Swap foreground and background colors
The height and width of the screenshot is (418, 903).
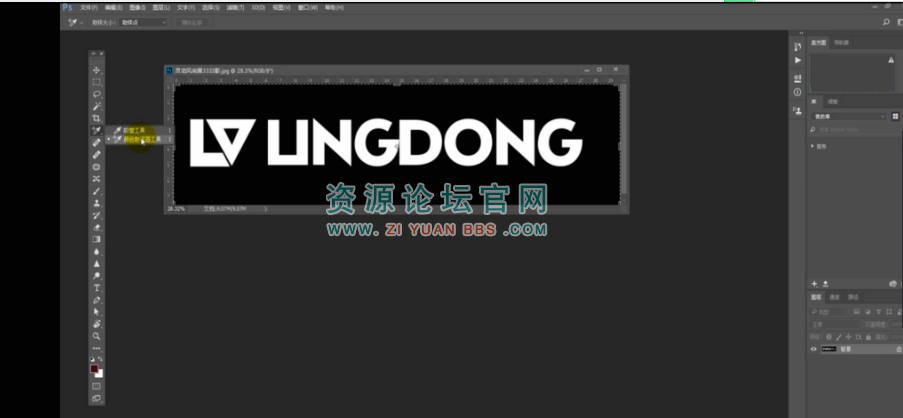[x=100, y=359]
